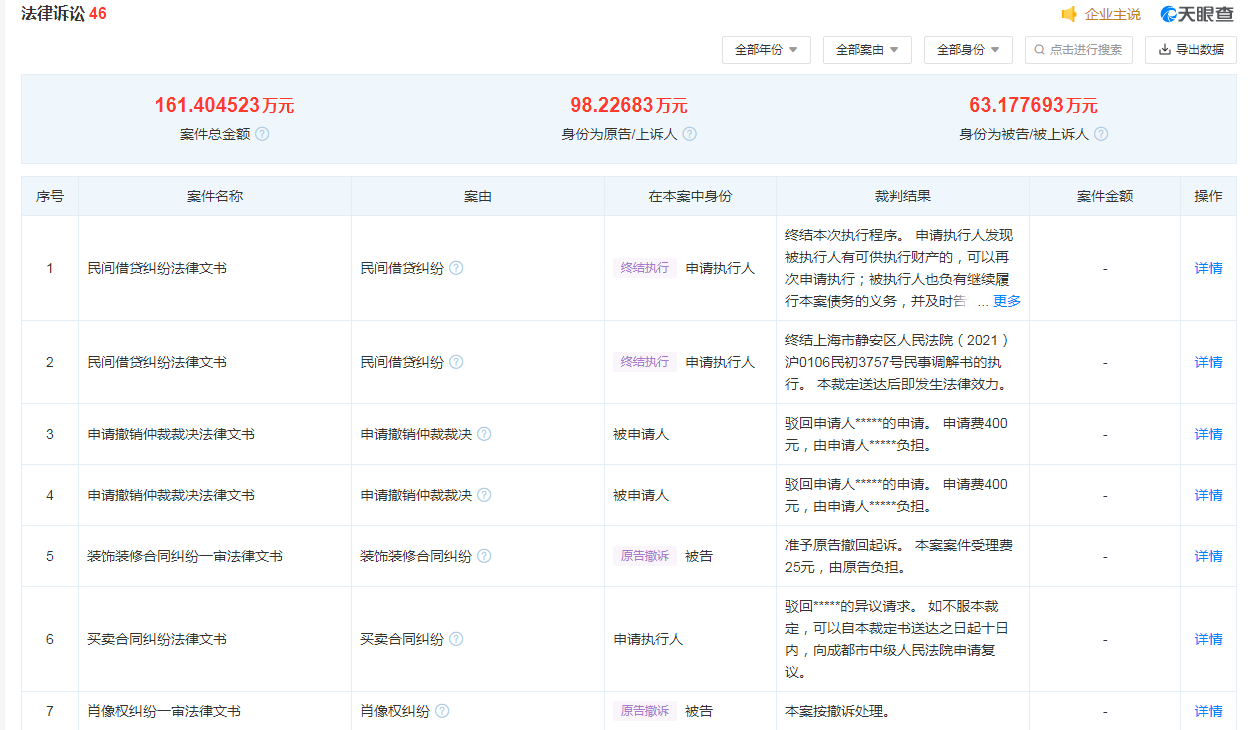Open the 全部年份 dropdown filter
This screenshot has width=1252, height=730.
[x=766, y=50]
